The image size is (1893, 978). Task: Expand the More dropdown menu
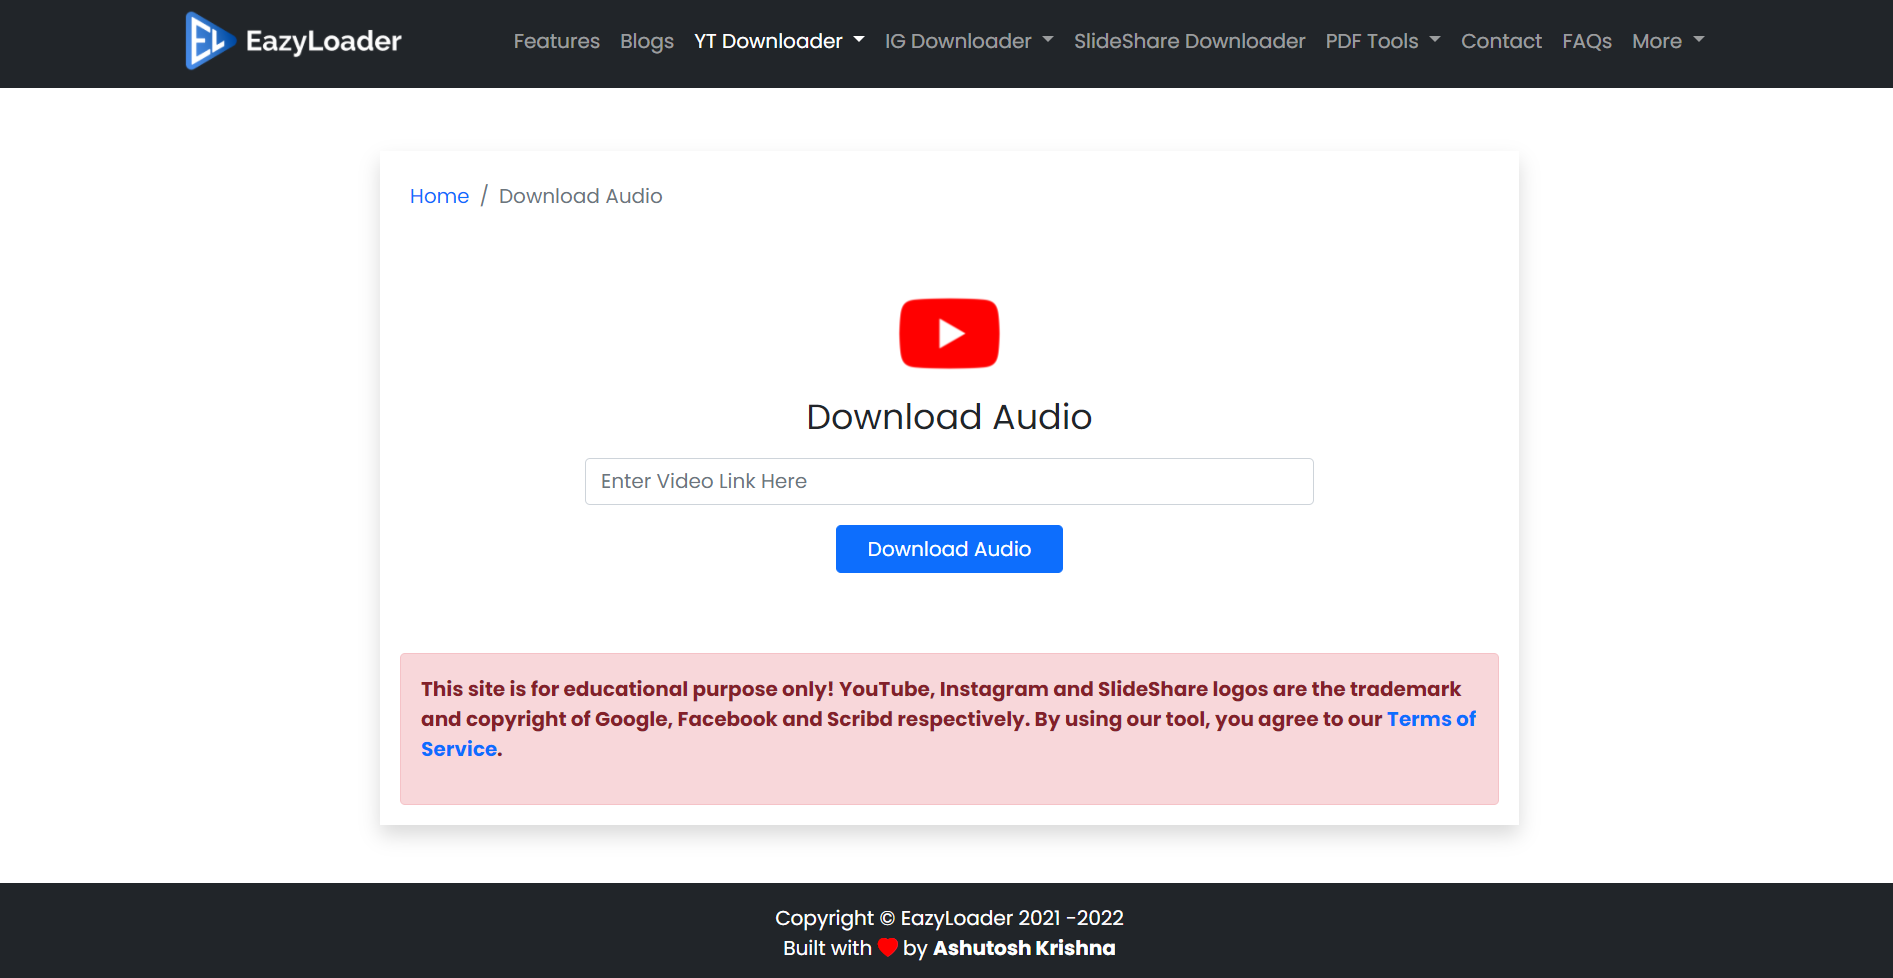click(1668, 41)
